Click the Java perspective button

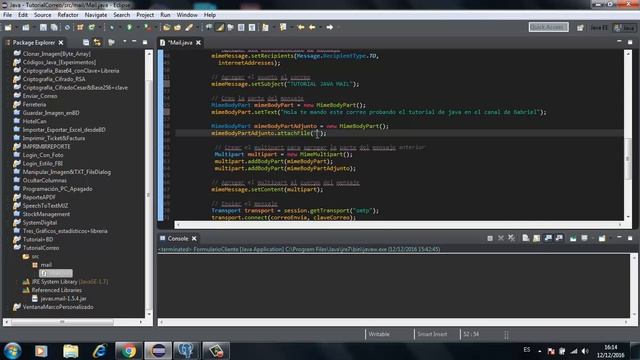[625, 28]
